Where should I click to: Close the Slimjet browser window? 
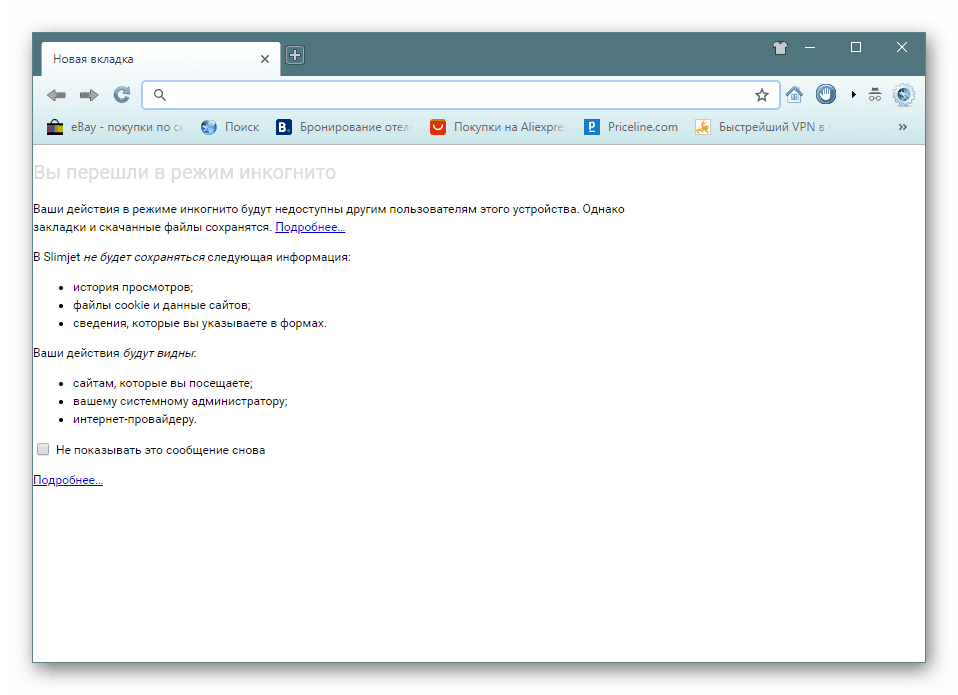click(902, 48)
